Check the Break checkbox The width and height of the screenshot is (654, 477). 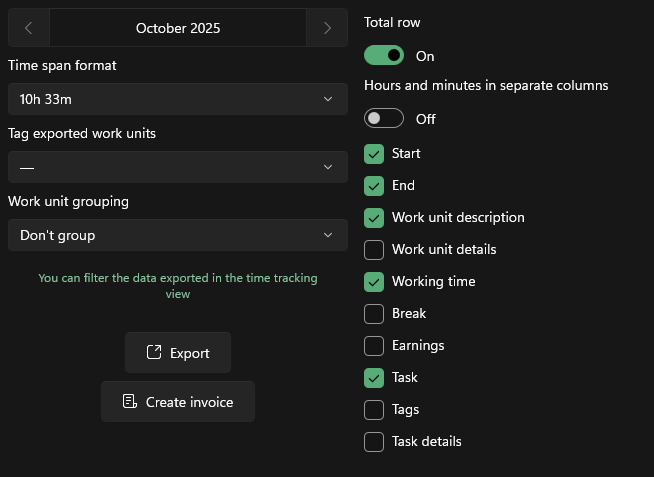coord(374,314)
